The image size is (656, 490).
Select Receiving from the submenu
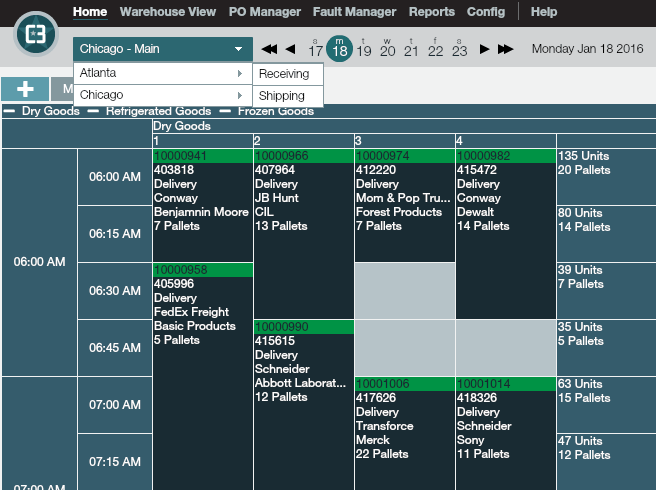288,74
